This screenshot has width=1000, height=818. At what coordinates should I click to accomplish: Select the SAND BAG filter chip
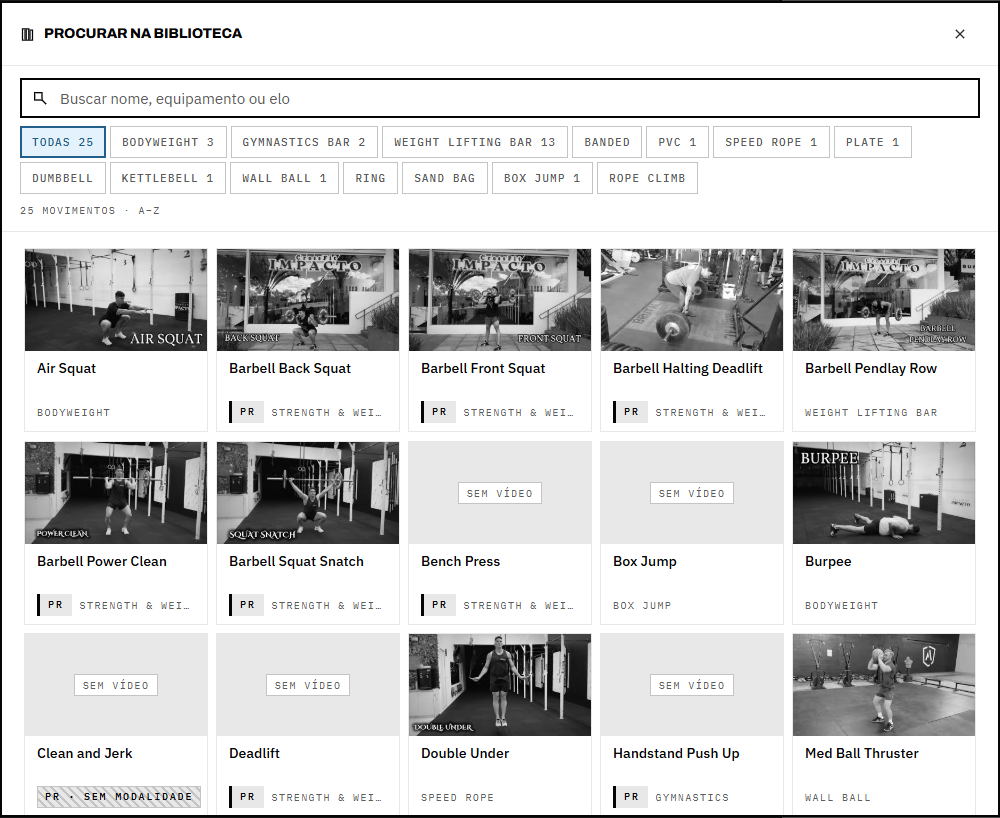click(444, 178)
